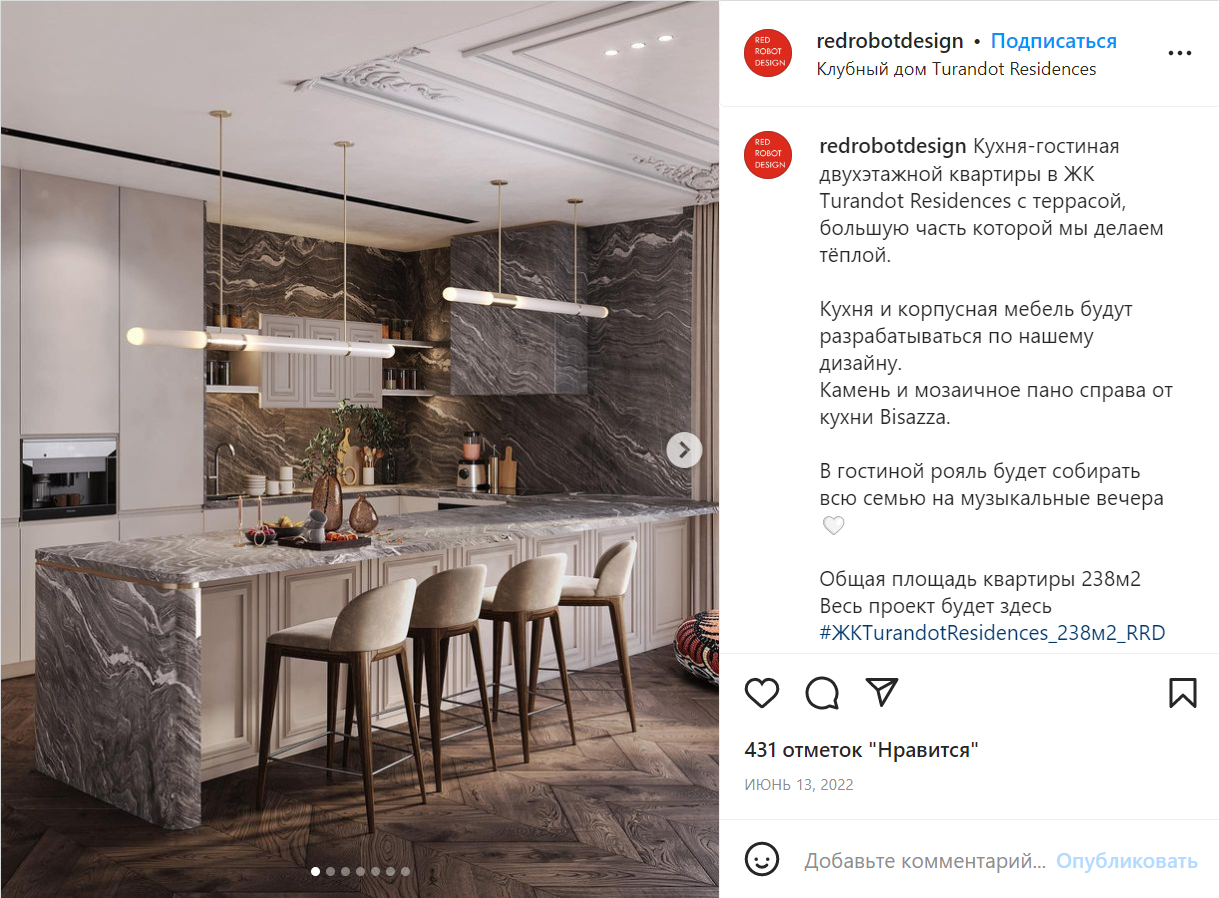Click the Red Robot Design avatar beside caption

(x=768, y=155)
